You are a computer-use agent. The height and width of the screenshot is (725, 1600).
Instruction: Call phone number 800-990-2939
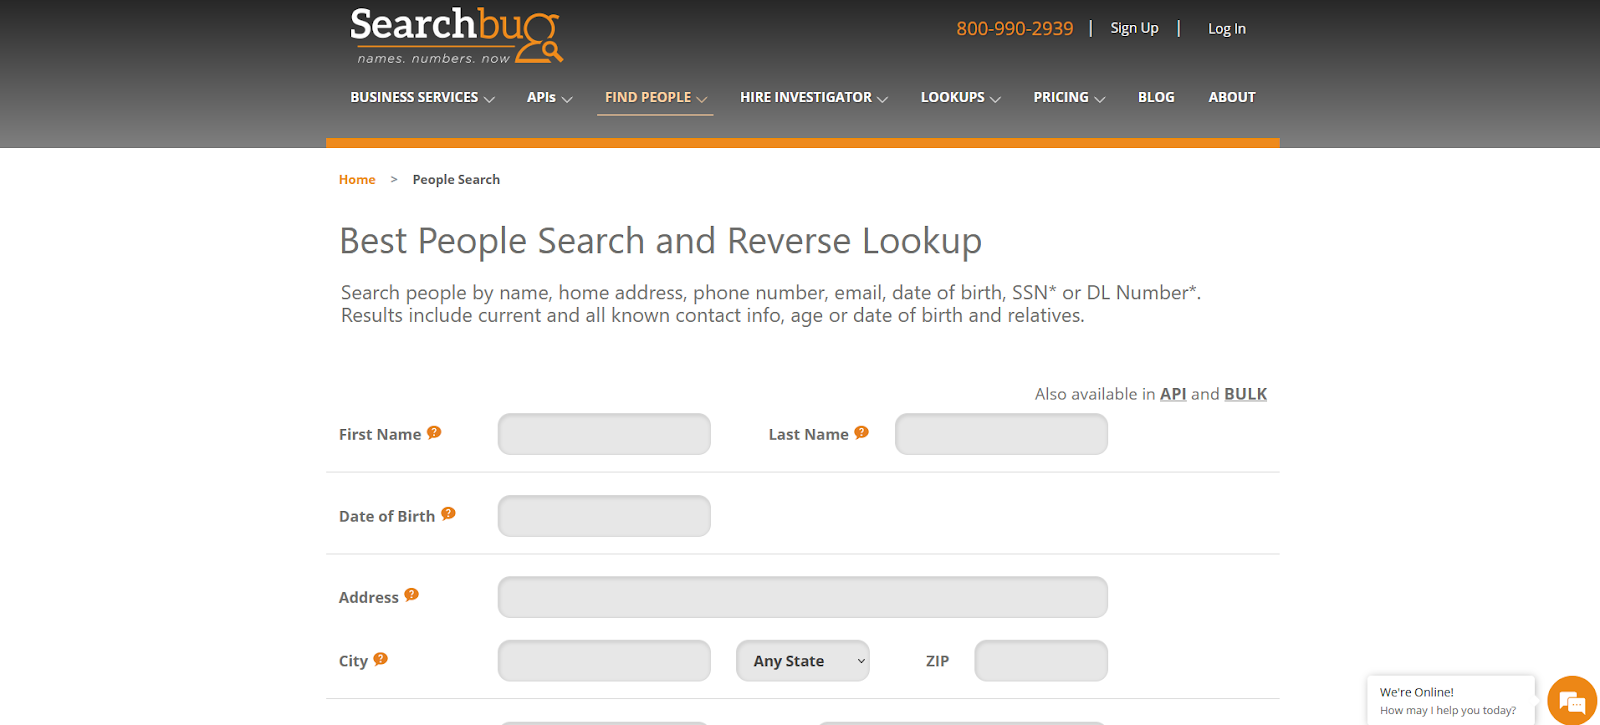[1015, 29]
